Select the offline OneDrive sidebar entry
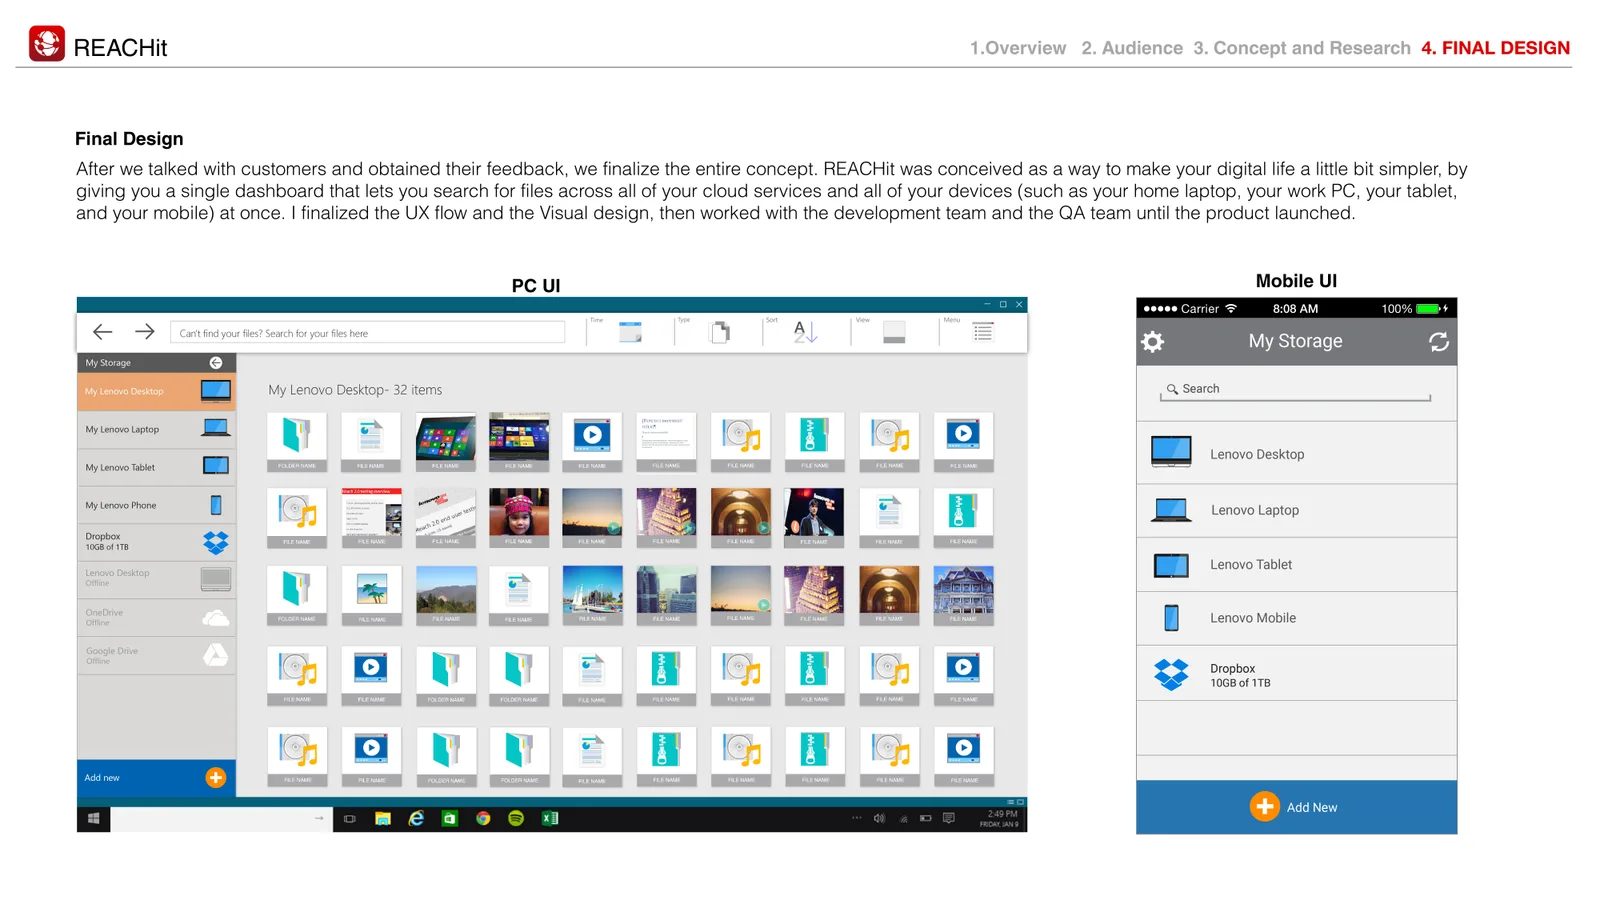The height and width of the screenshot is (900, 1600). tap(157, 618)
